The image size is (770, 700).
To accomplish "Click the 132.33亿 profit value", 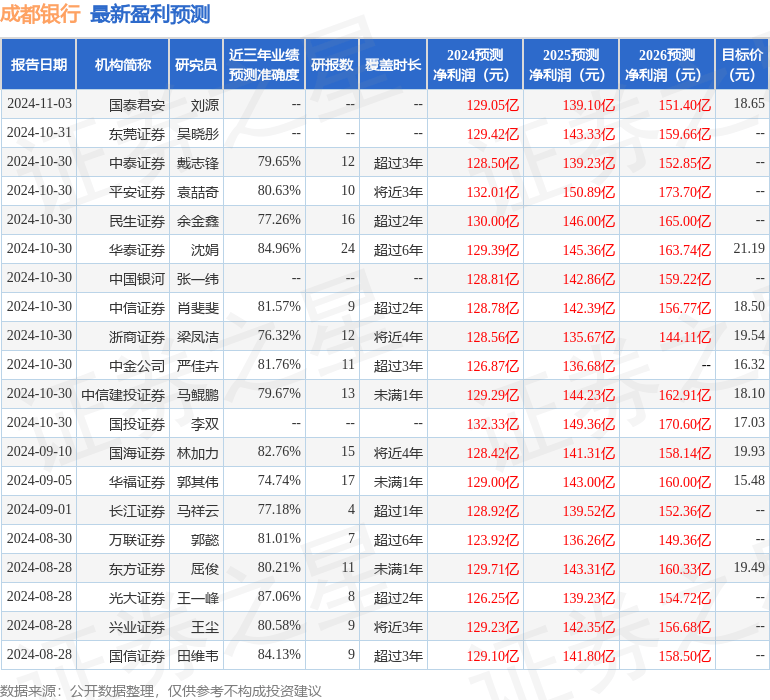I will tap(493, 423).
